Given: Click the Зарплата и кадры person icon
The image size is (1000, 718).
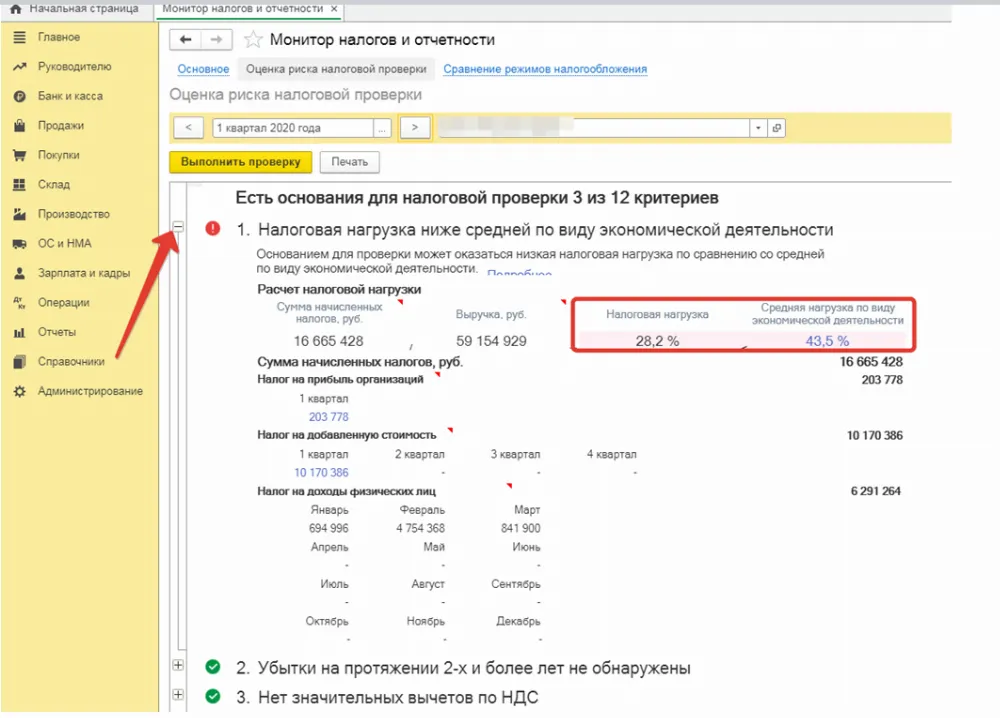Looking at the screenshot, I should [x=20, y=273].
